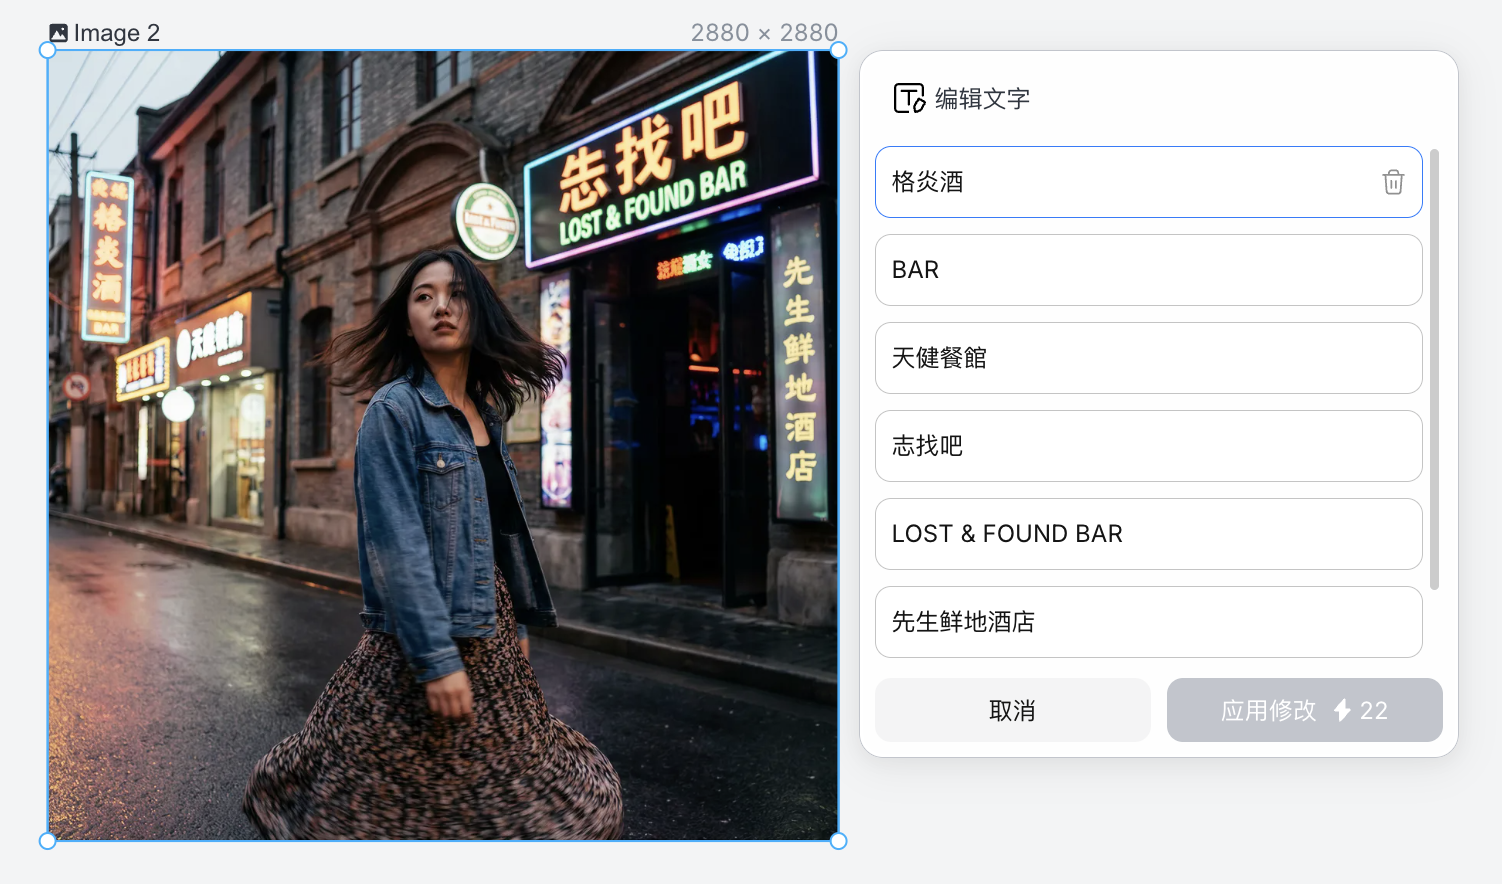The image size is (1502, 884).
Task: Grab the bottom-left corner resize handle
Action: tap(47, 841)
